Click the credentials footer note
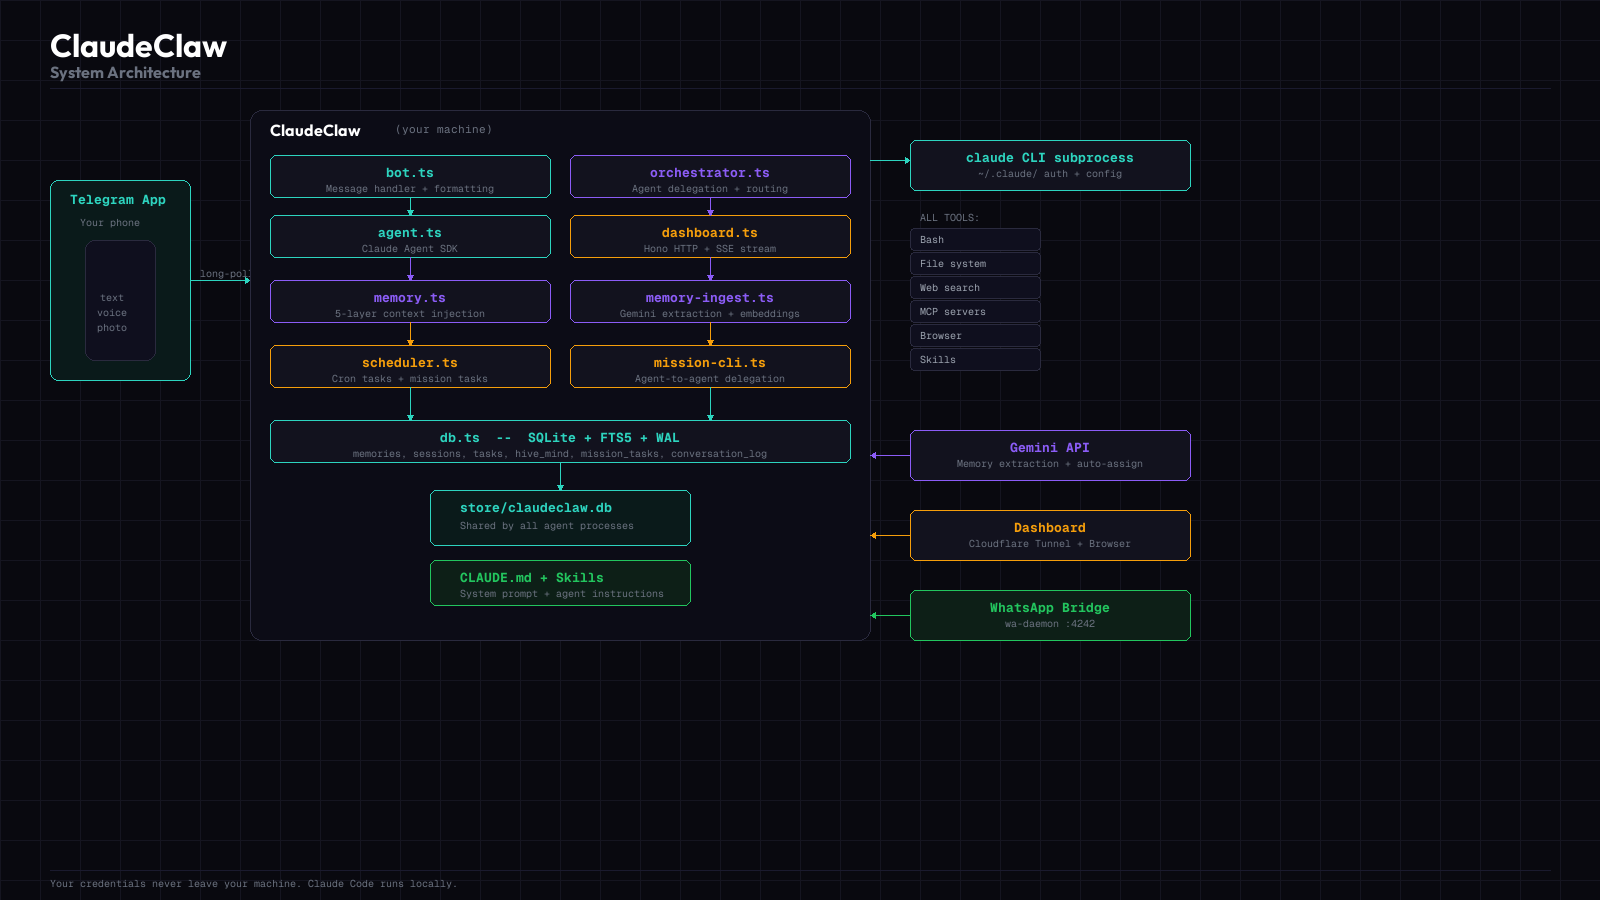Viewport: 1600px width, 900px height. point(253,884)
